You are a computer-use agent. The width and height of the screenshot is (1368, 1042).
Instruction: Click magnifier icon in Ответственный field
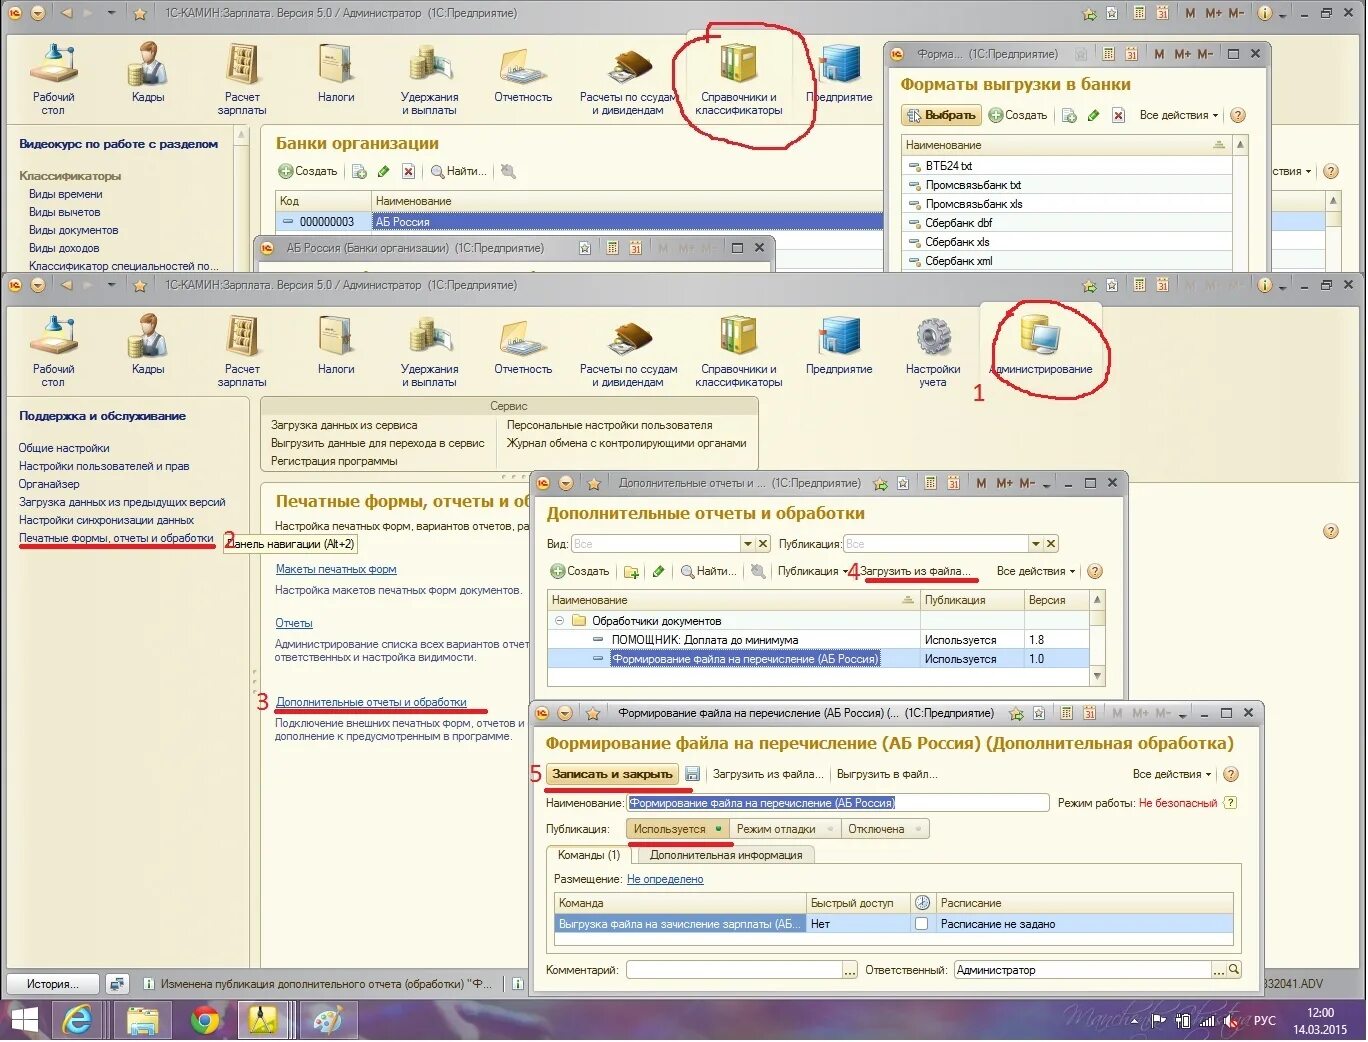1234,970
